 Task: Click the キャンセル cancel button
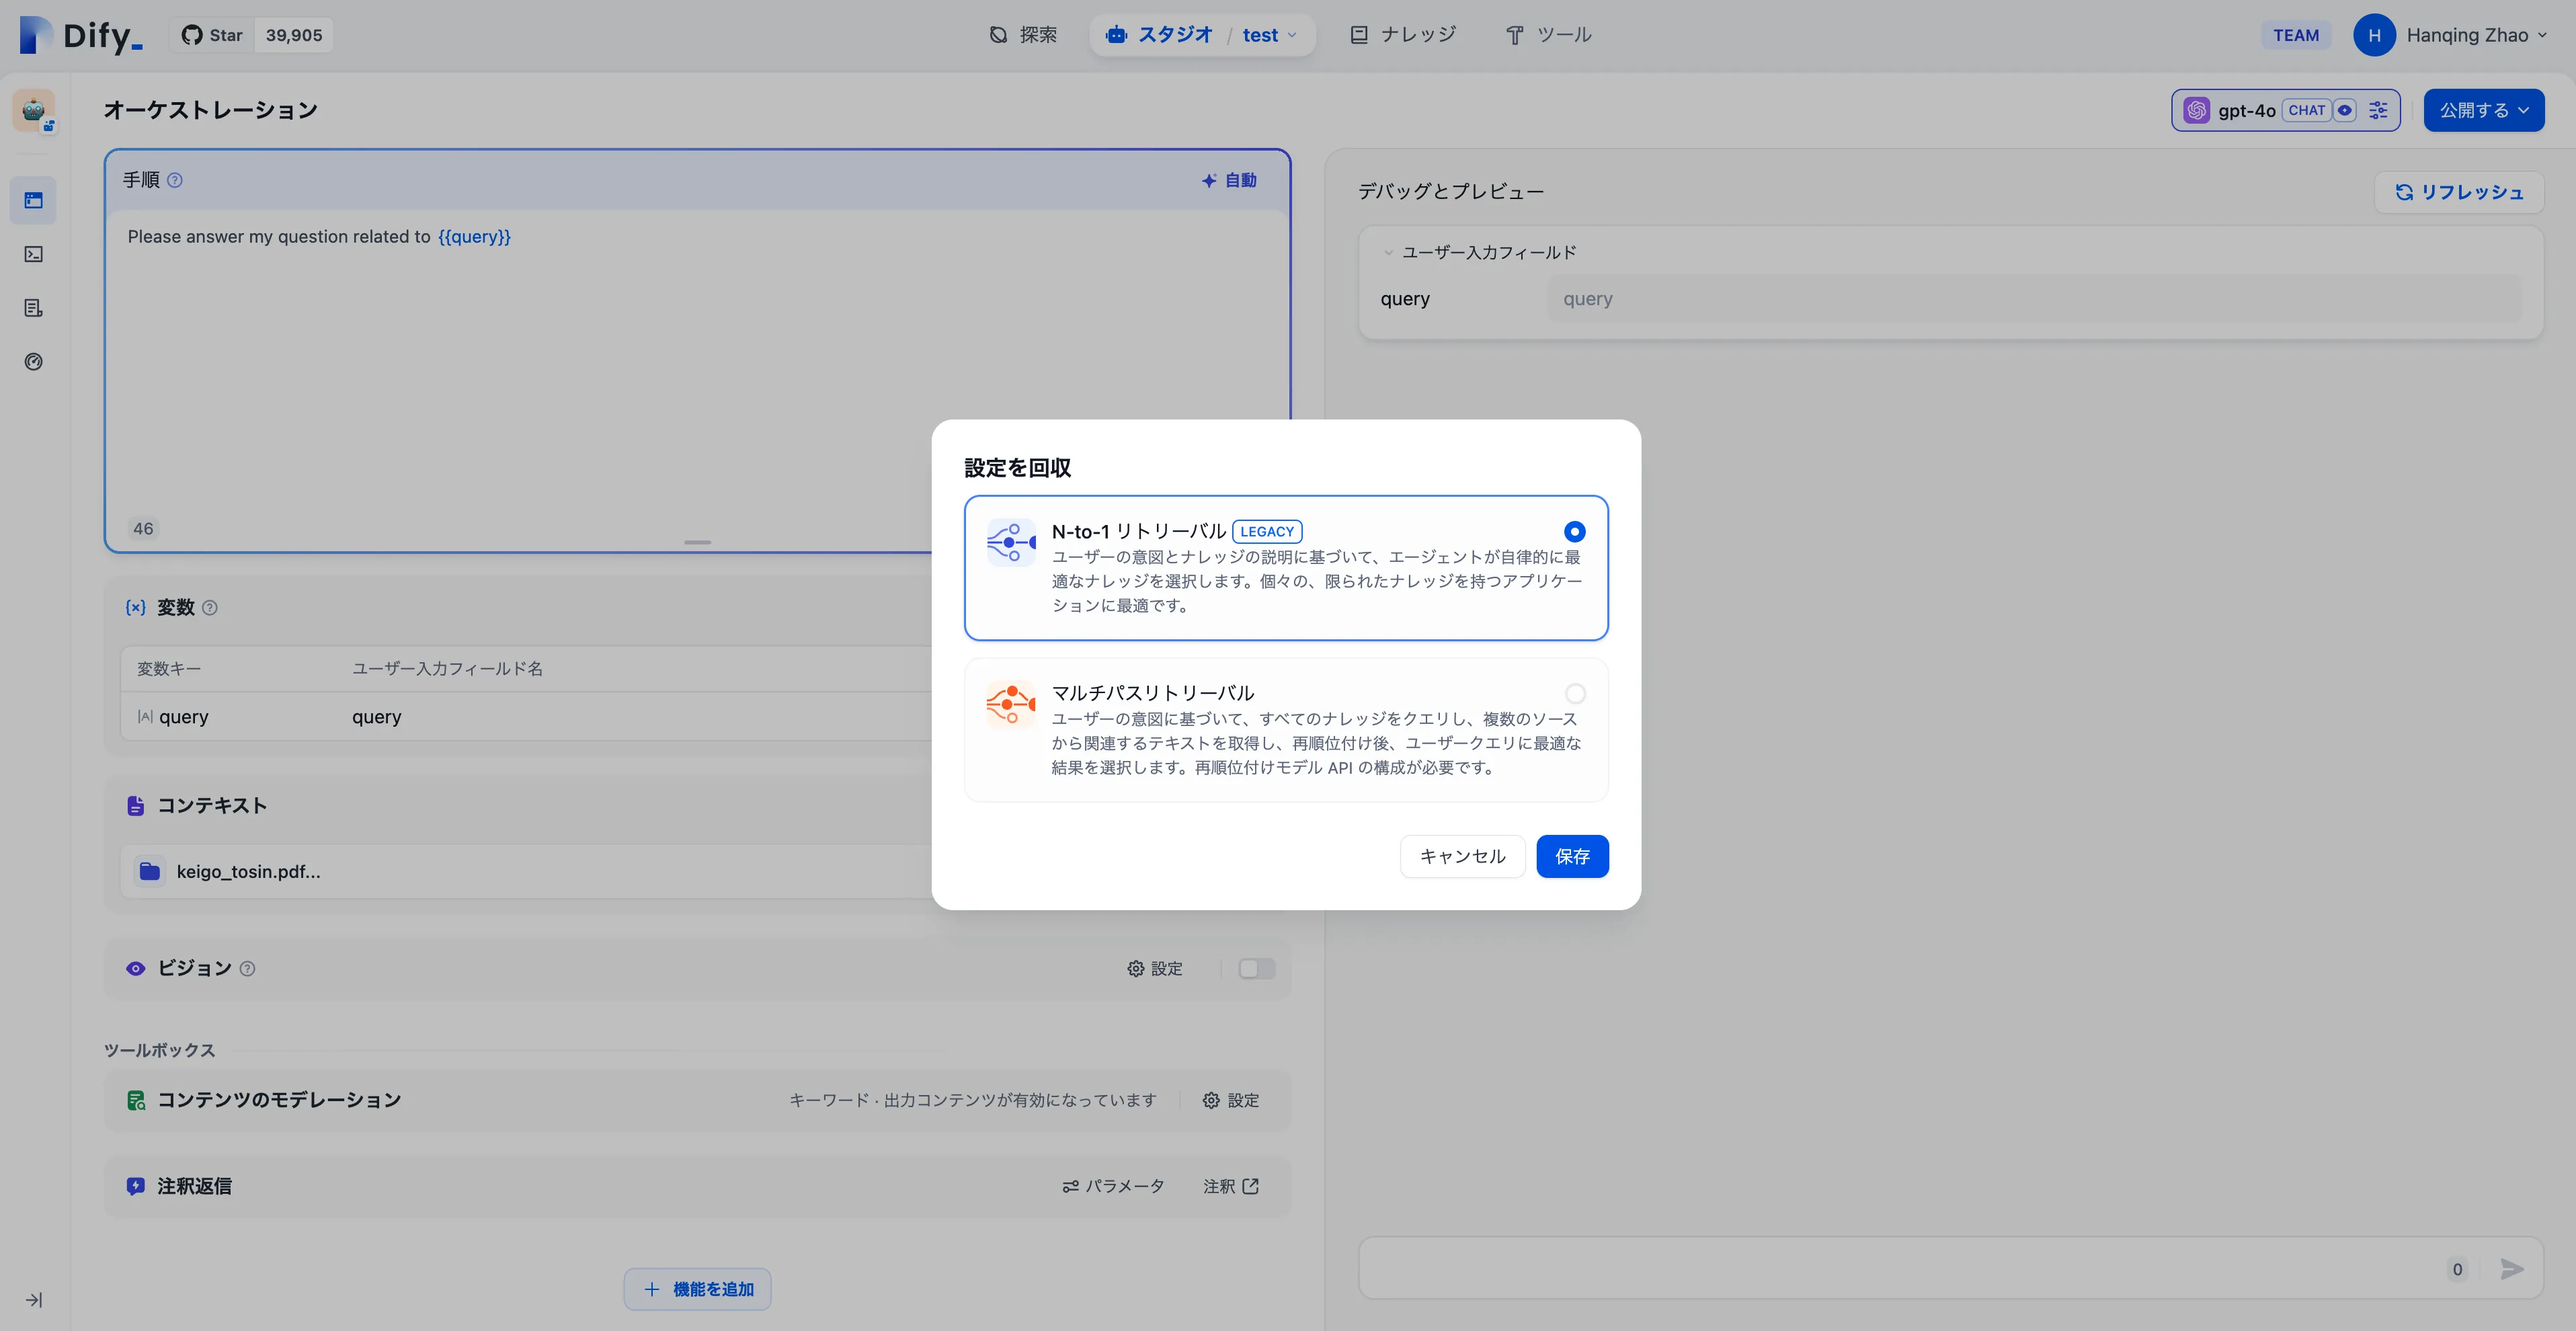pyautogui.click(x=1462, y=856)
